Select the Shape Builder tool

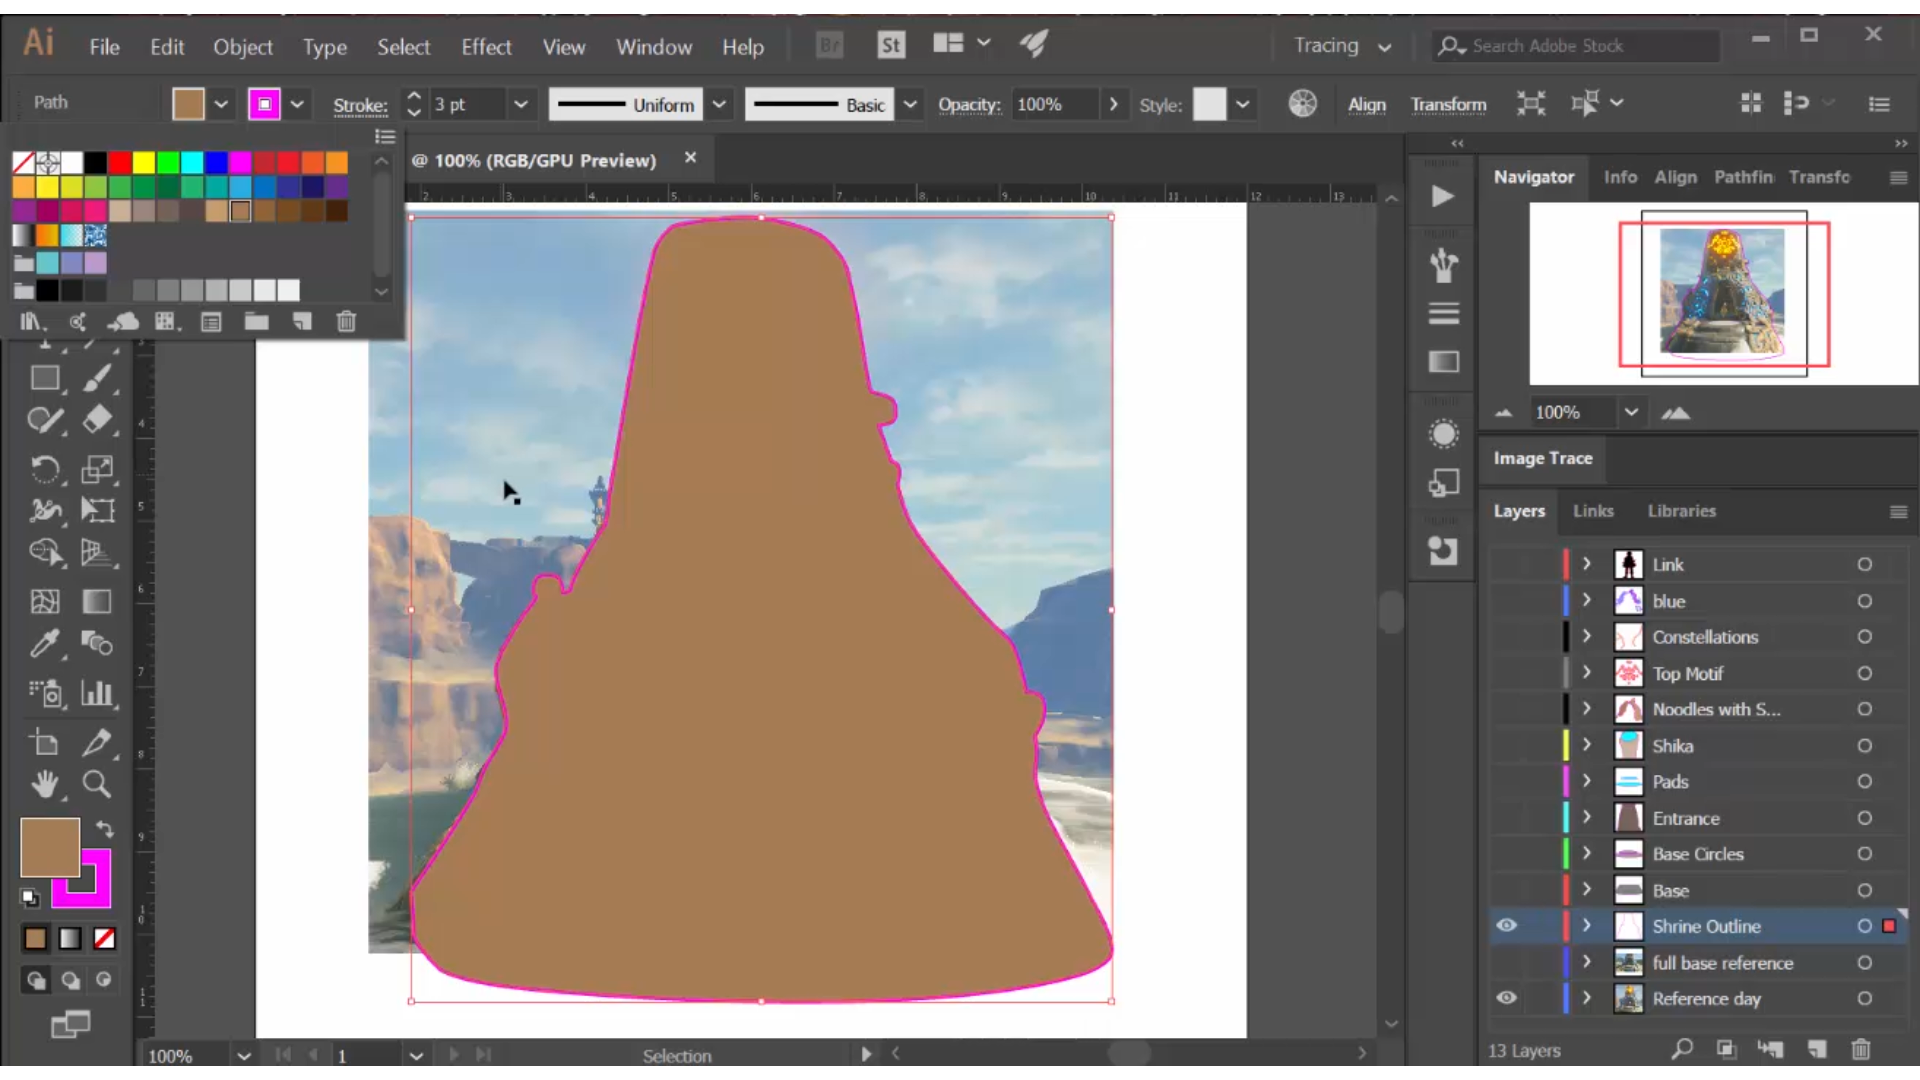[x=44, y=552]
